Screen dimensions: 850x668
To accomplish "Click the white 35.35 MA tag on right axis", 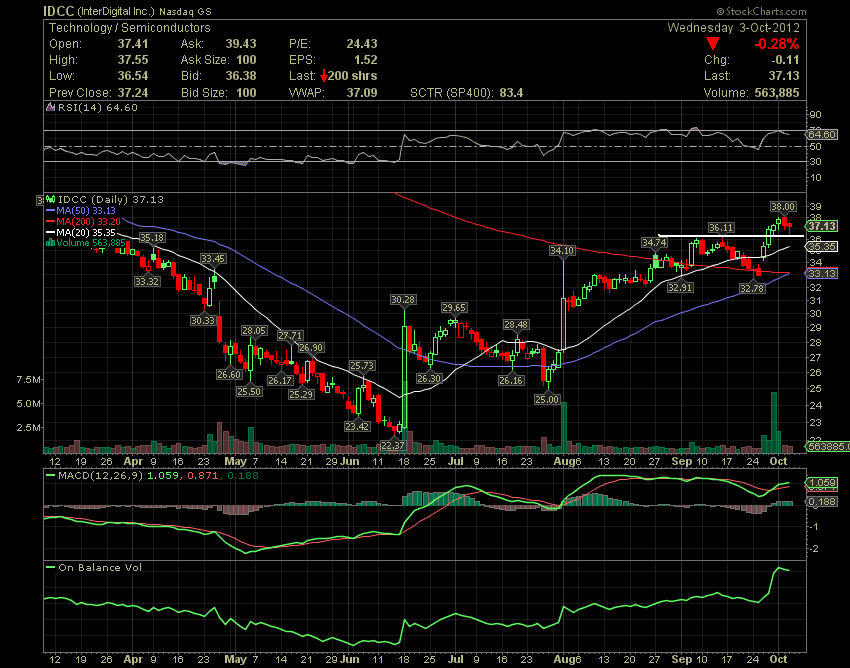I will [x=822, y=247].
